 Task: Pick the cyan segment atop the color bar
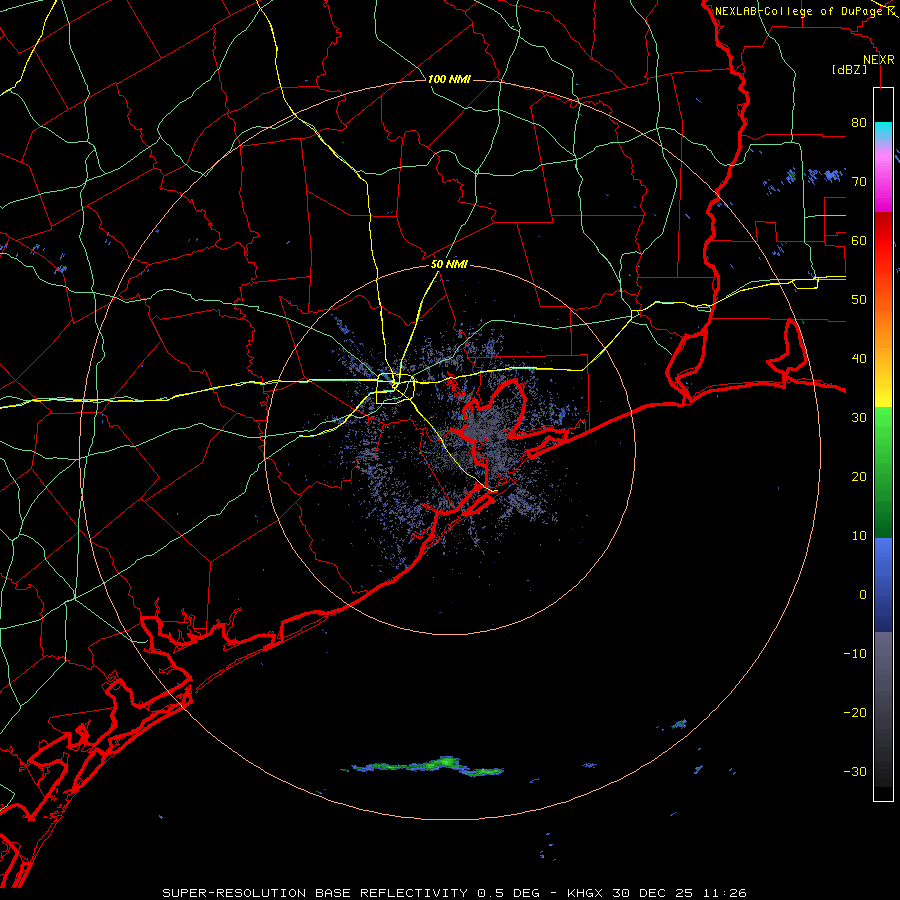coord(883,132)
